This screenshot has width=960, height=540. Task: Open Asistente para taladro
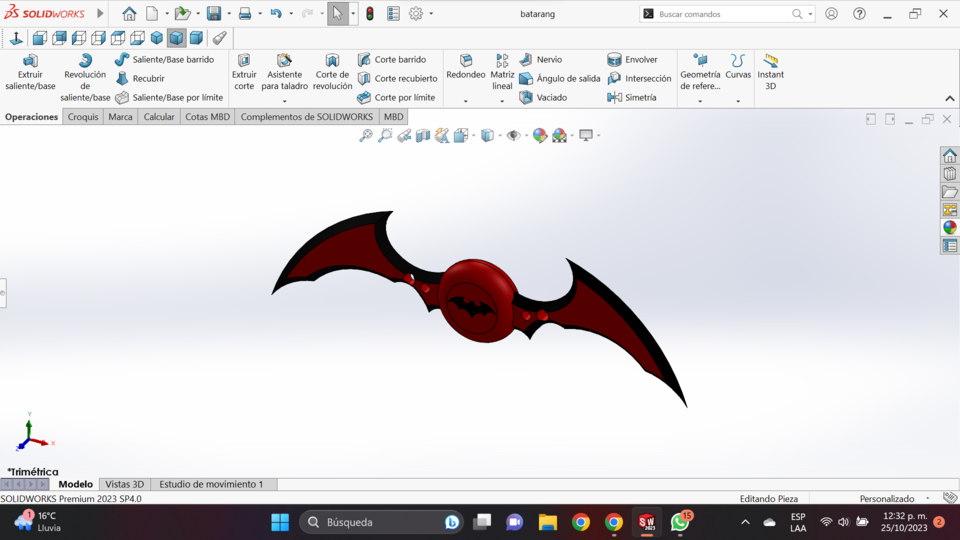[x=284, y=72]
